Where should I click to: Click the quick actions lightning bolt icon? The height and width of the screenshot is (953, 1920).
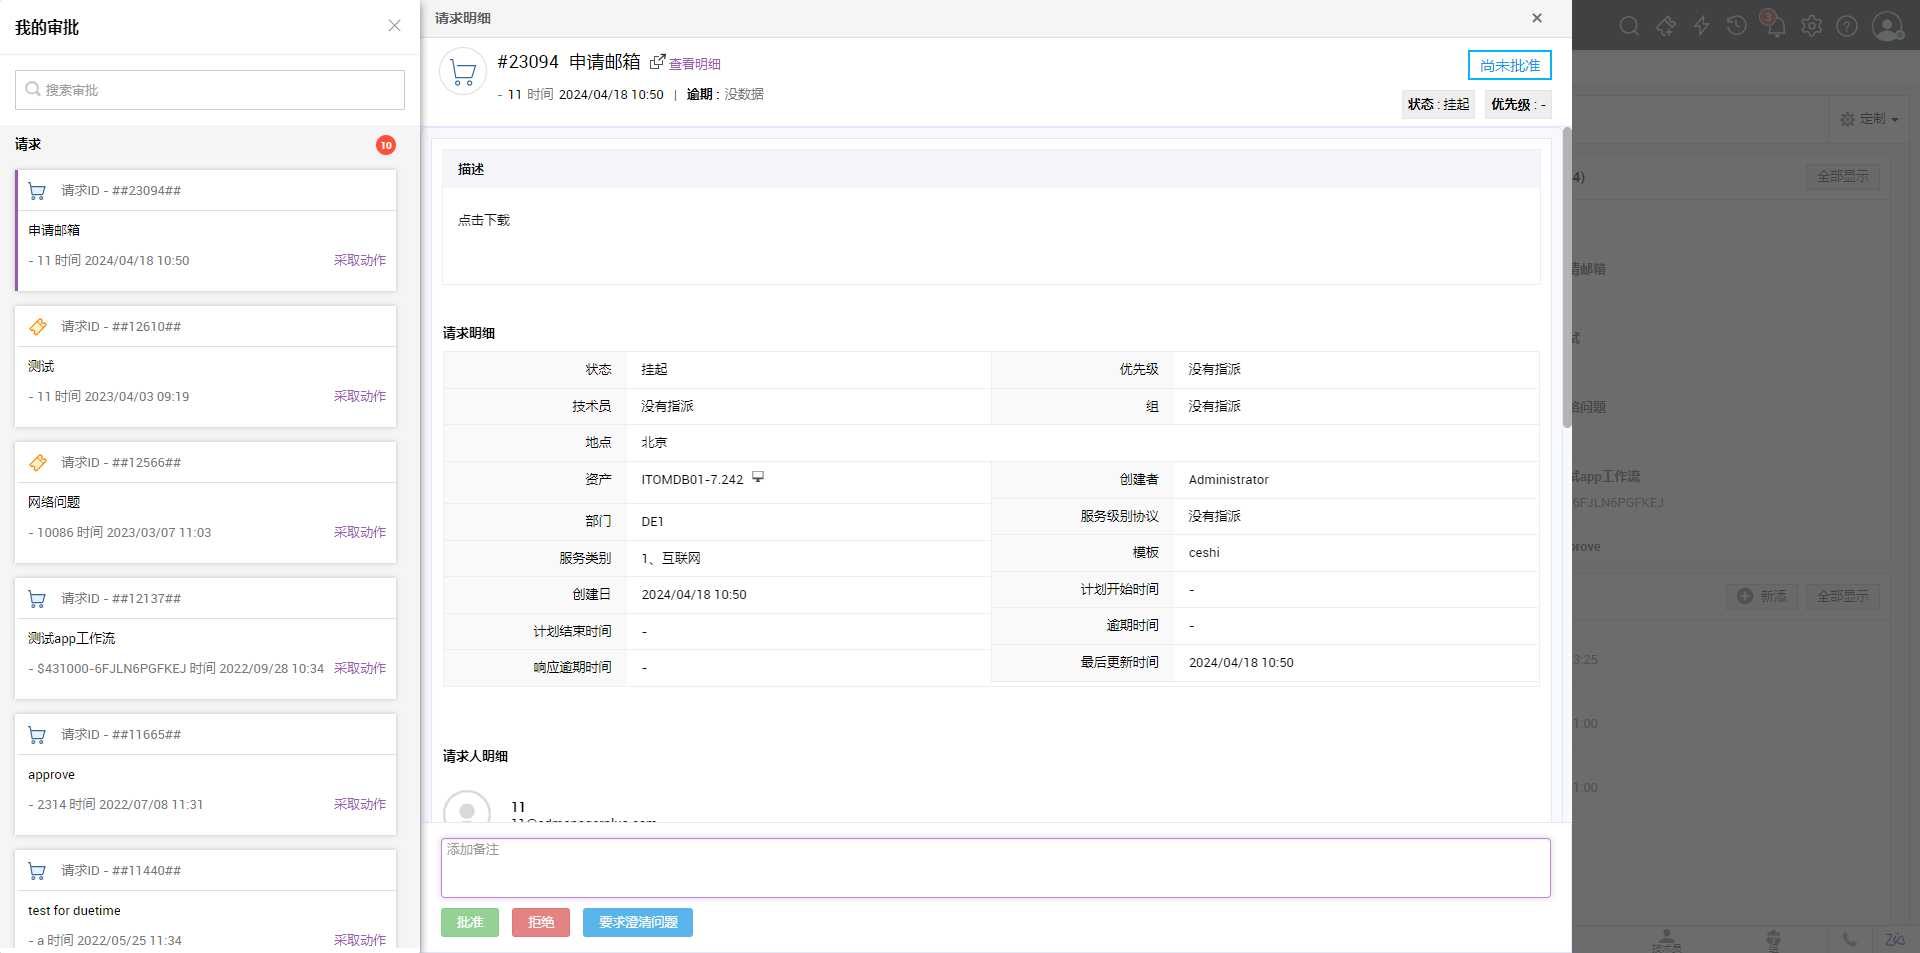point(1701,26)
